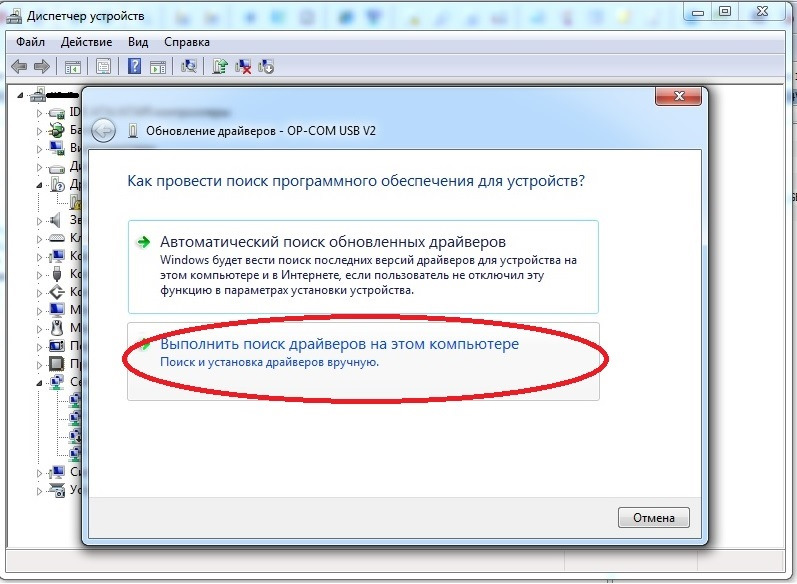Viewport: 797px width, 584px height.
Task: Select the USB controllers plug icon
Action: (57, 274)
